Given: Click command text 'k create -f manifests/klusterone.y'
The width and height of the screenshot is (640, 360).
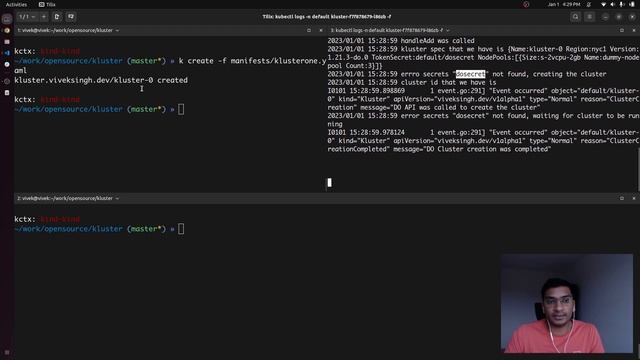Looking at the screenshot, I should click(252, 61).
